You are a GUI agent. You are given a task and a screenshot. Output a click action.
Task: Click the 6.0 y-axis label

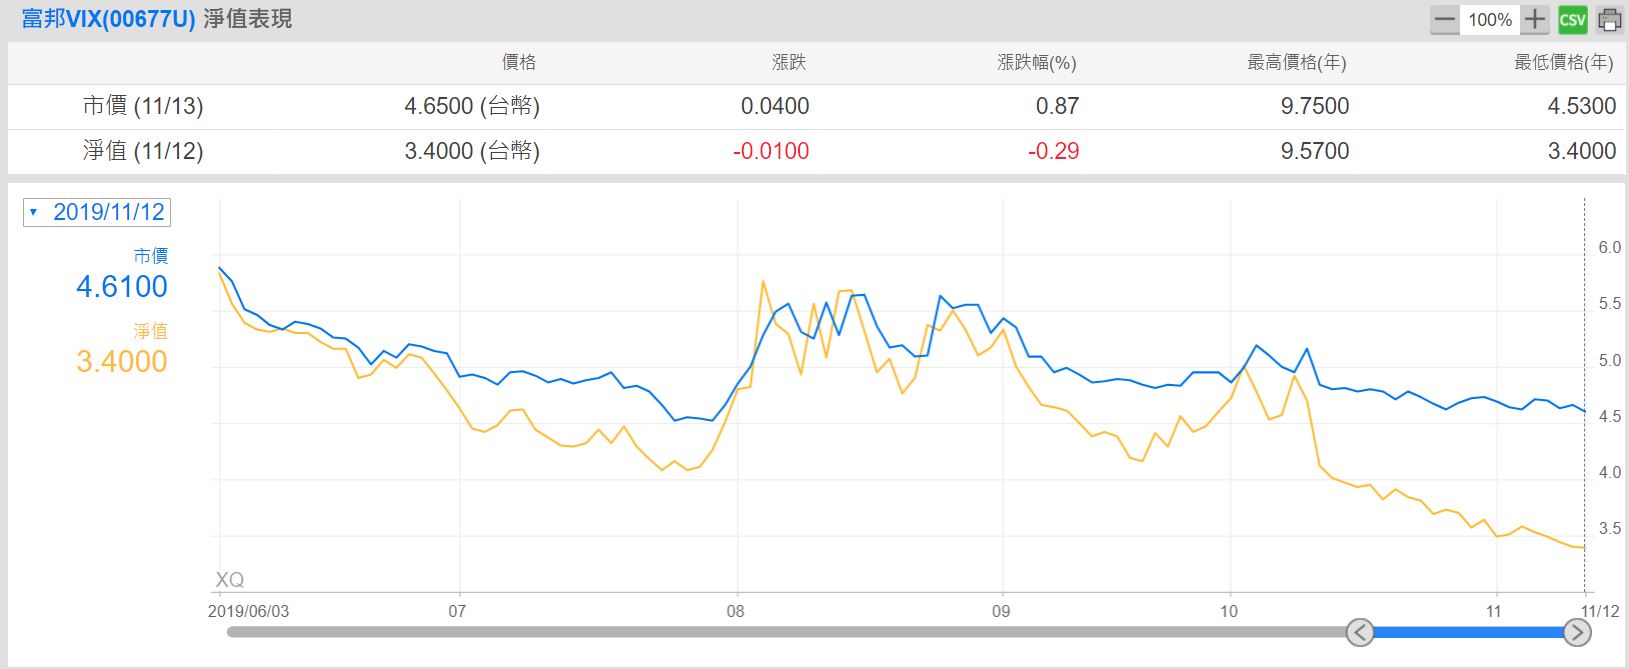point(1610,248)
